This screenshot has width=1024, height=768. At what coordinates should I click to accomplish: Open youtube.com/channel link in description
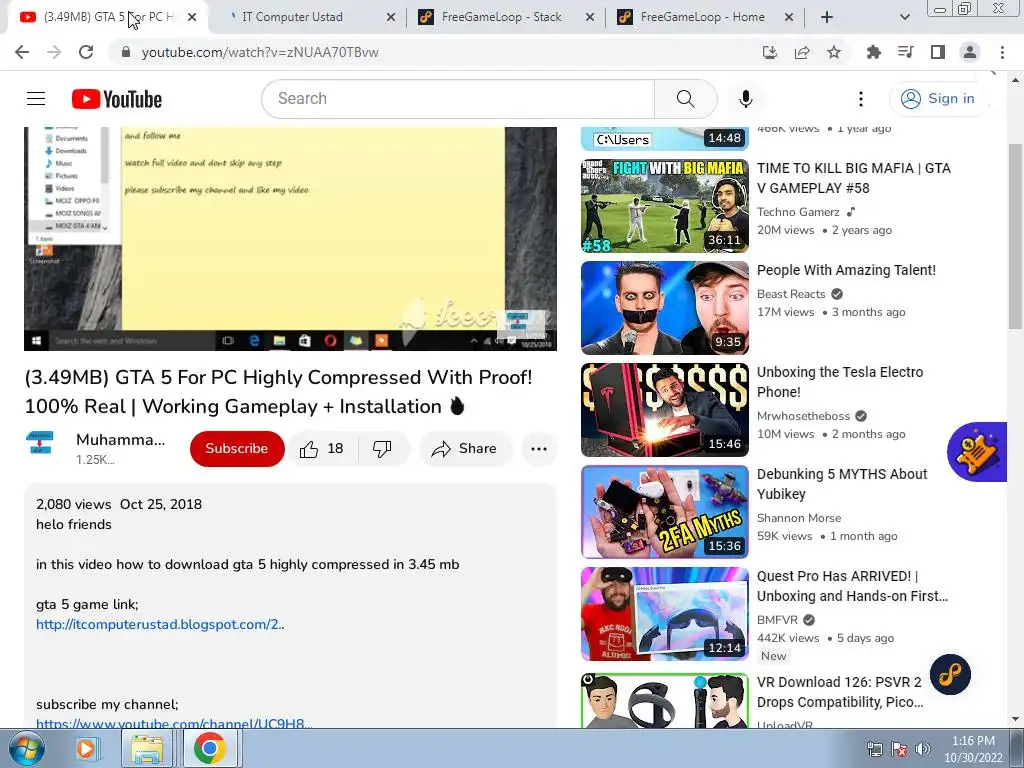click(174, 724)
